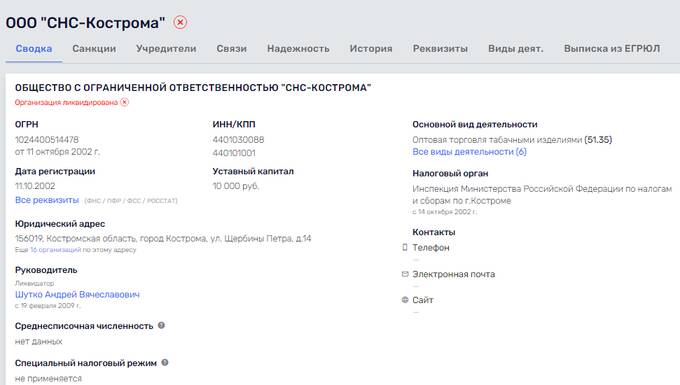
Task: Switch to Виды деят. tab
Action: [x=516, y=49]
